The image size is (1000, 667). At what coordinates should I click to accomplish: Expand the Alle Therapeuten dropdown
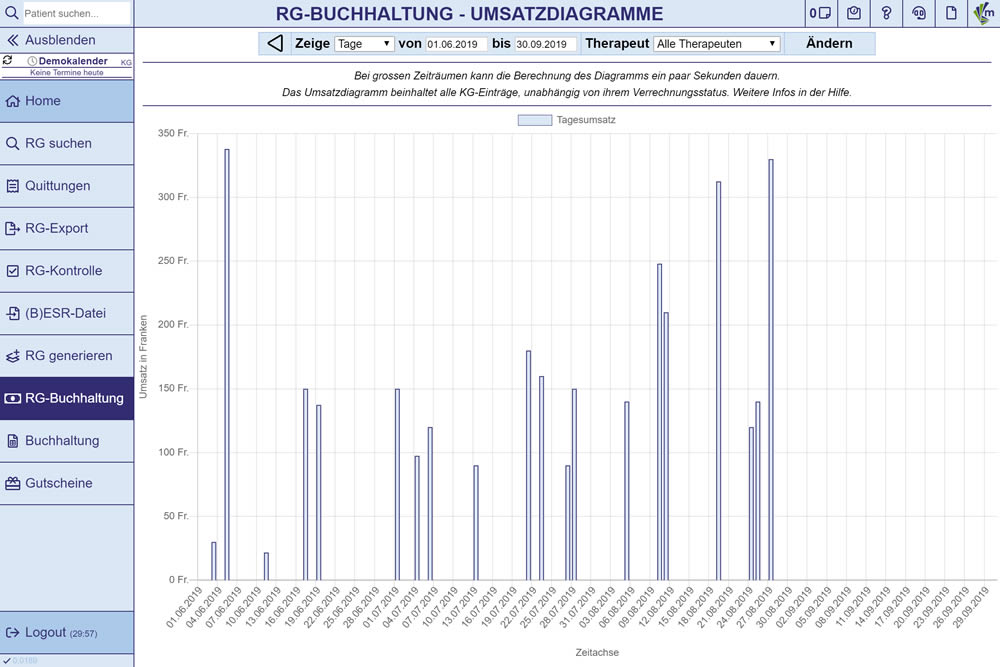716,44
